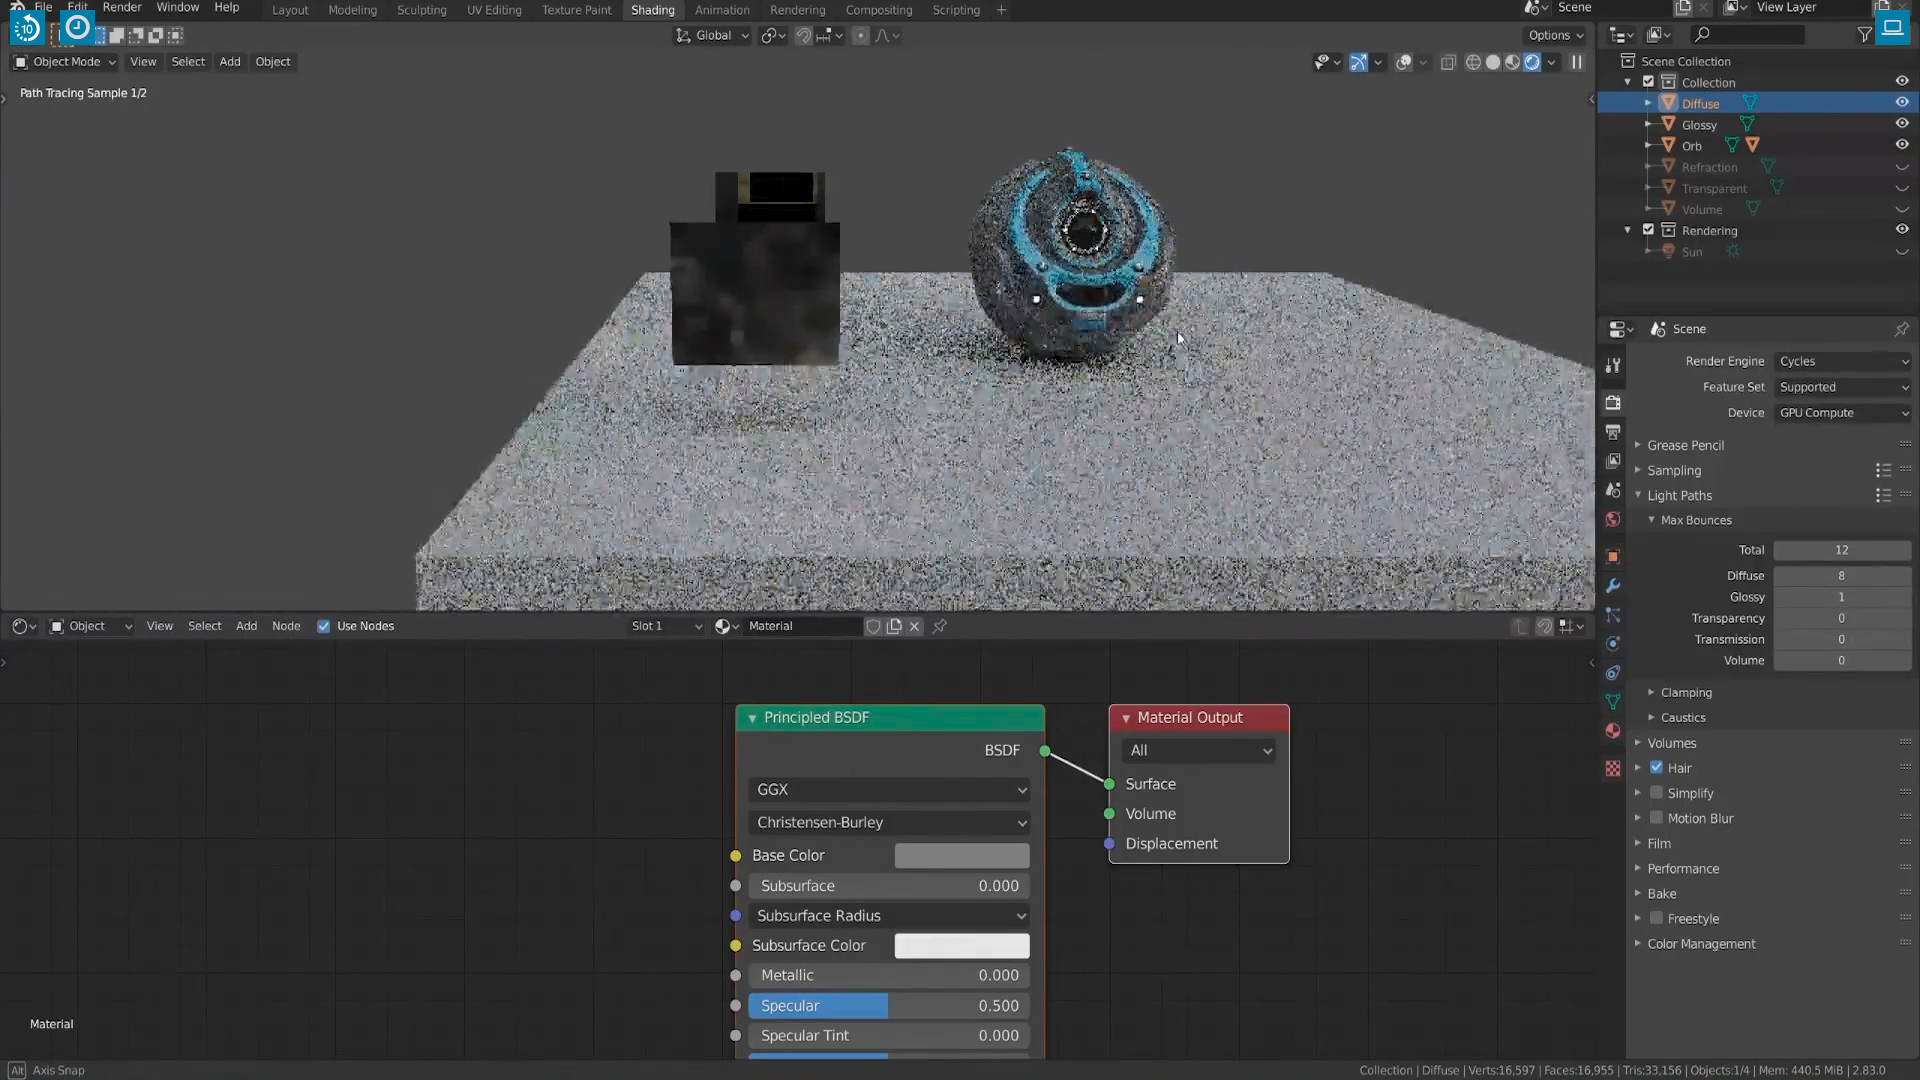This screenshot has width=1920, height=1080.
Task: Click the Node menu in node editor
Action: (x=286, y=626)
